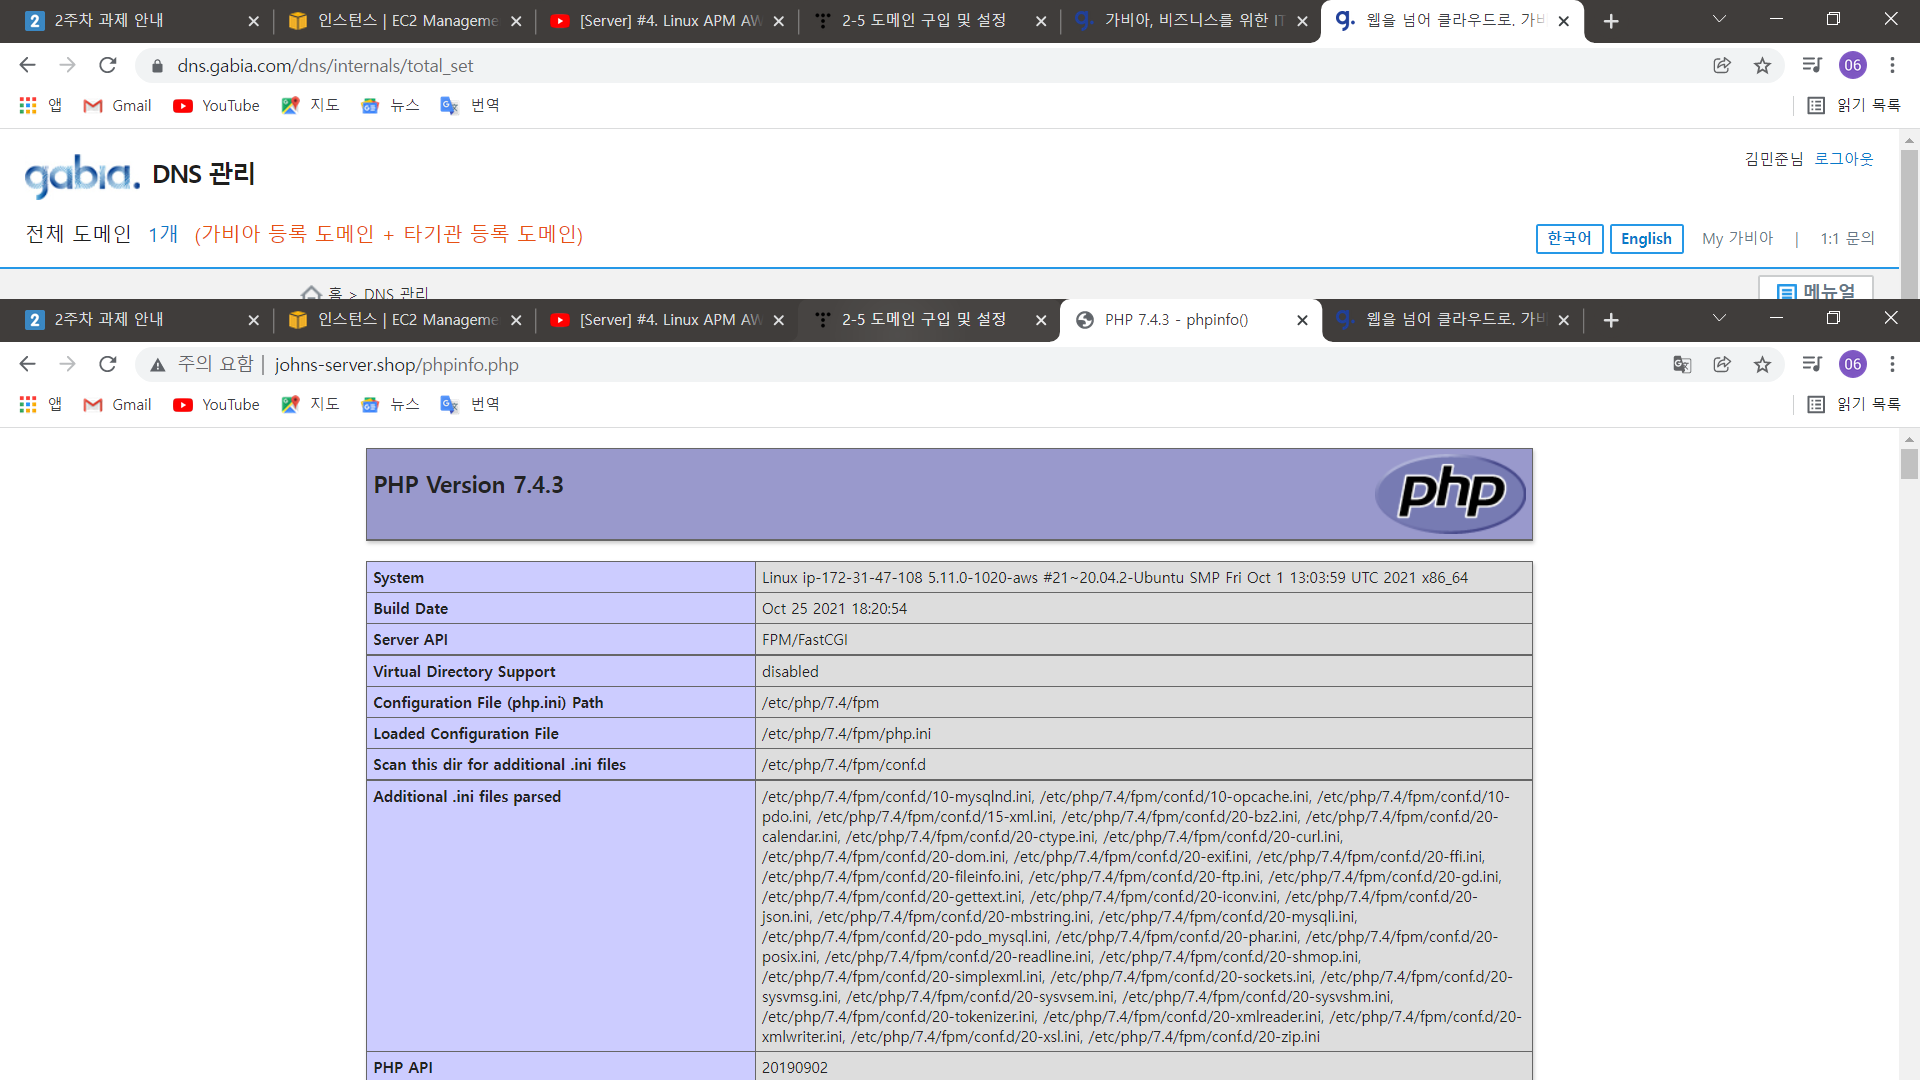Switch language to English on gabia
Screen dimensions: 1920x1080
pyautogui.click(x=1646, y=239)
